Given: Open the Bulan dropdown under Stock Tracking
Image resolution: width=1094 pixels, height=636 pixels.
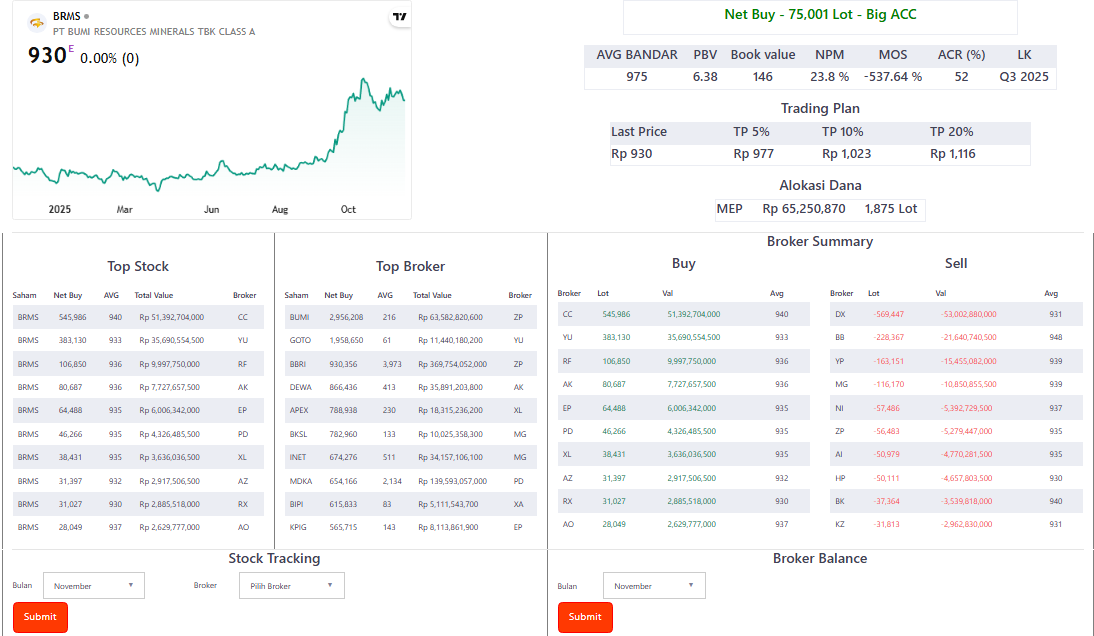Looking at the screenshot, I should coord(94,586).
